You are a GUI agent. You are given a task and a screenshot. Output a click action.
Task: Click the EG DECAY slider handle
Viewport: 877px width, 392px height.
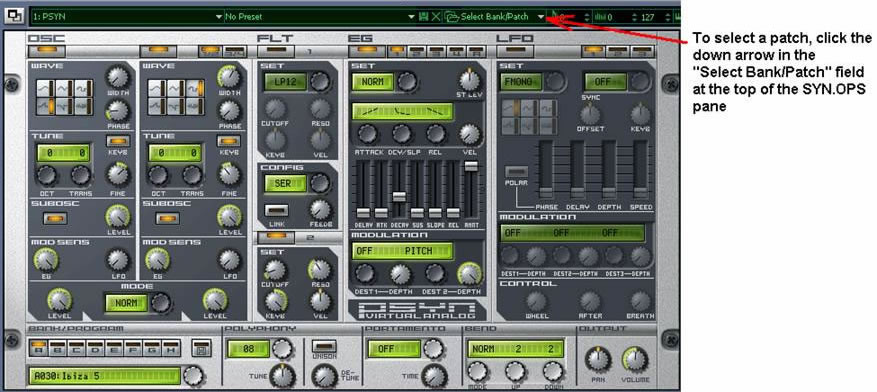(x=398, y=196)
